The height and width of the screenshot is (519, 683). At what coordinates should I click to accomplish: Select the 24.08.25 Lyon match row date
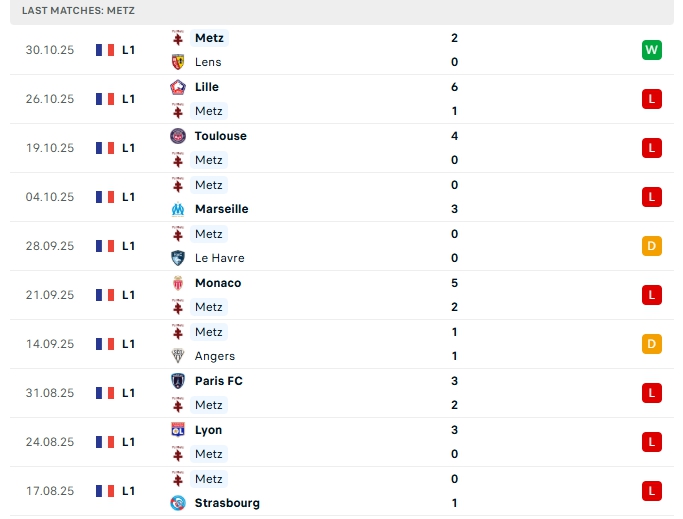click(x=50, y=442)
